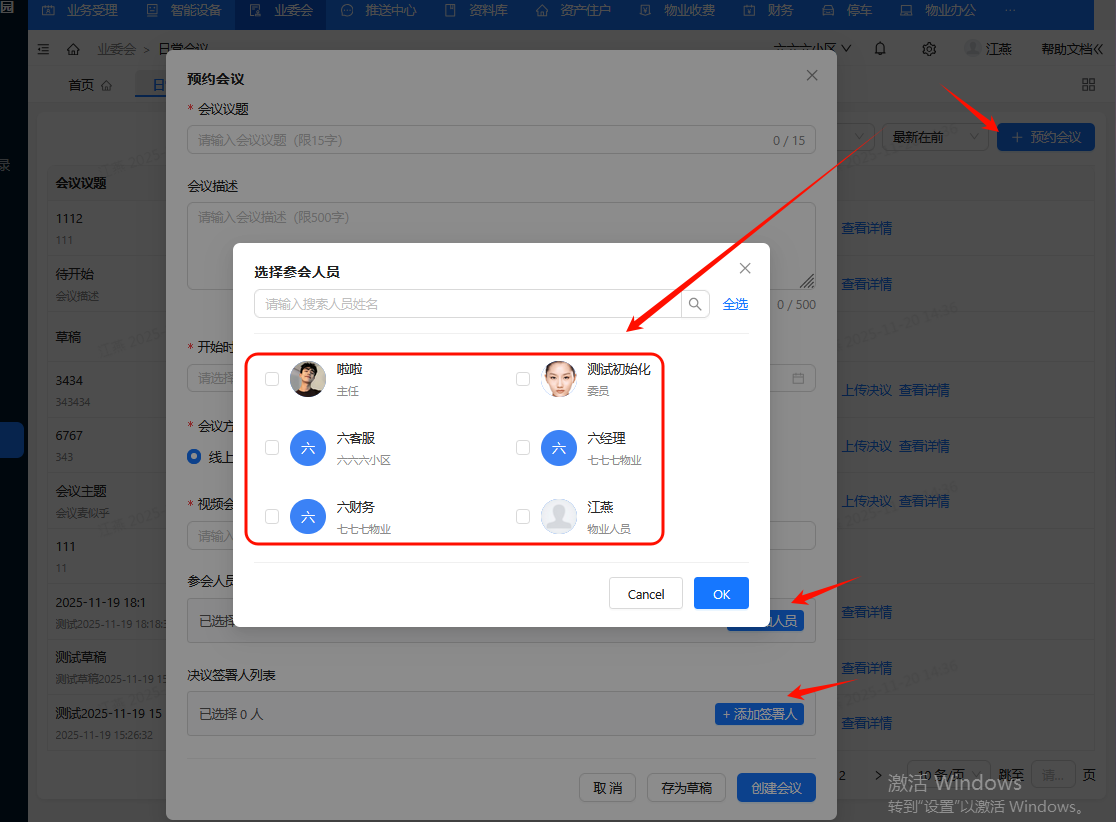The width and height of the screenshot is (1116, 822).
Task: Open 资料库 top menu
Action: point(476,11)
